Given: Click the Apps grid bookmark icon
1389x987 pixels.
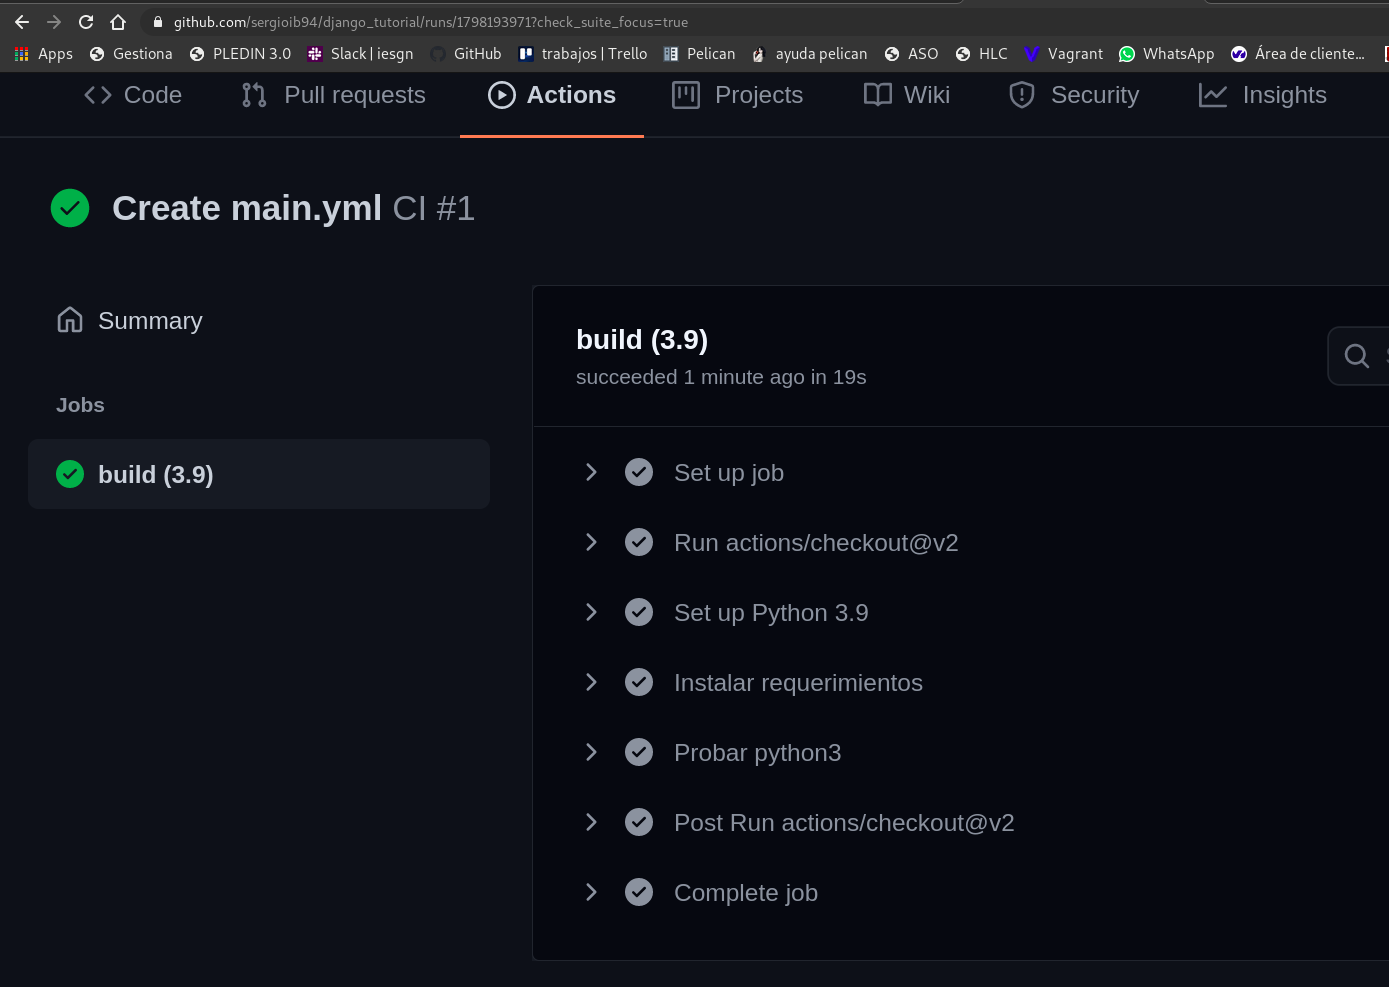Looking at the screenshot, I should [x=22, y=54].
